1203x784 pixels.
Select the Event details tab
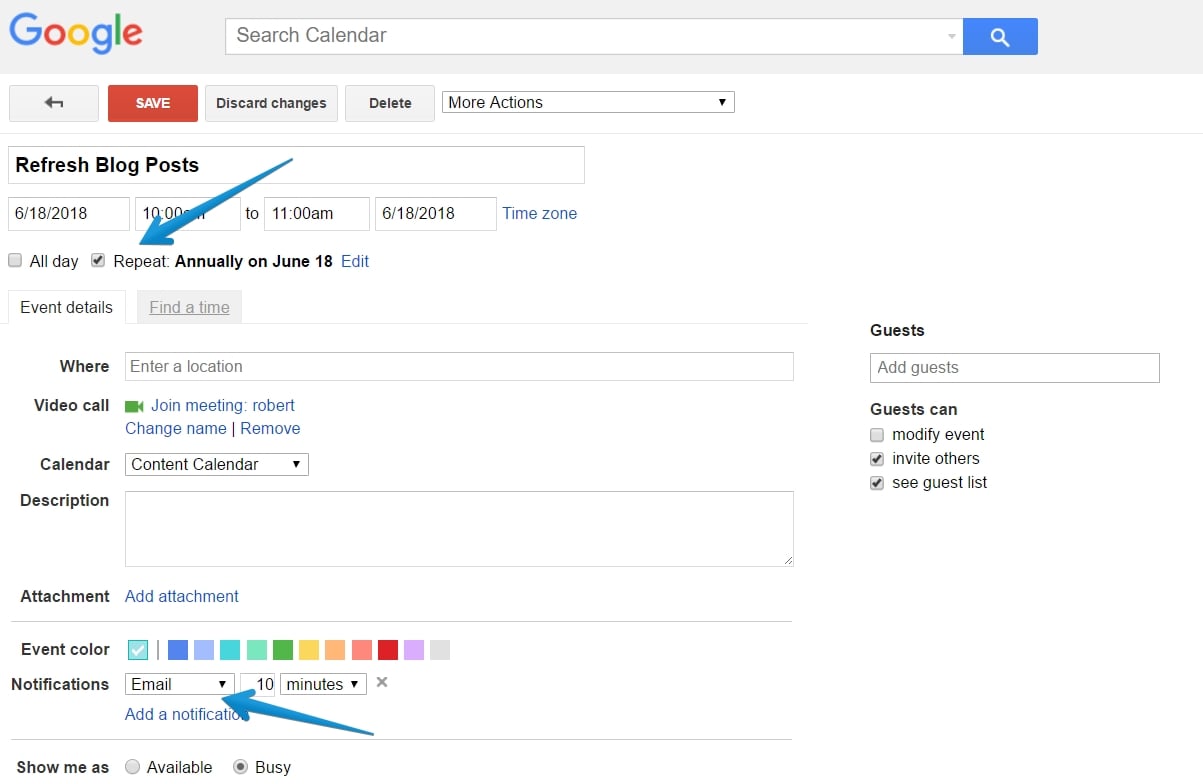pyautogui.click(x=66, y=308)
